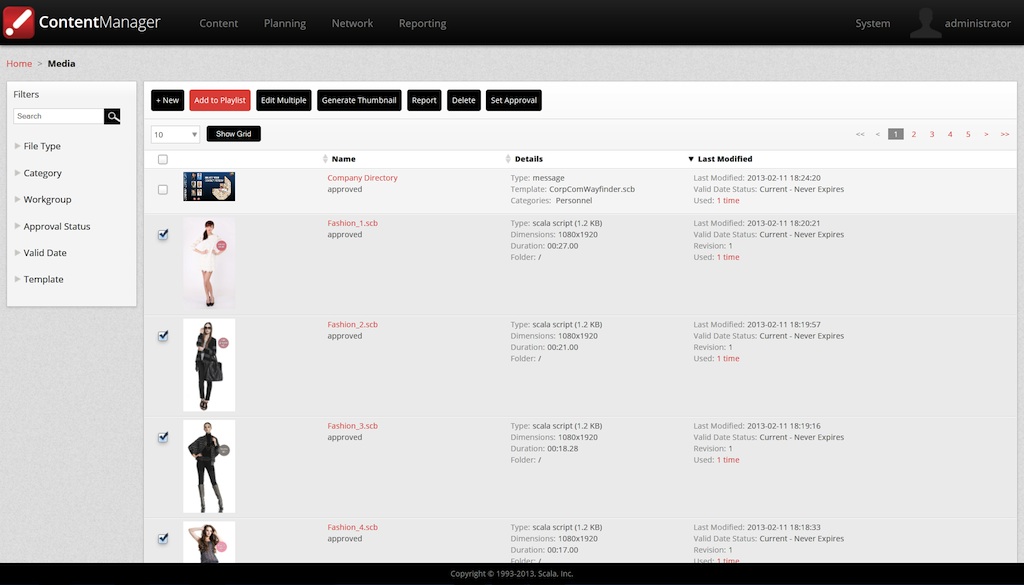Open the Planning menu
This screenshot has width=1024, height=585.
[x=285, y=23]
